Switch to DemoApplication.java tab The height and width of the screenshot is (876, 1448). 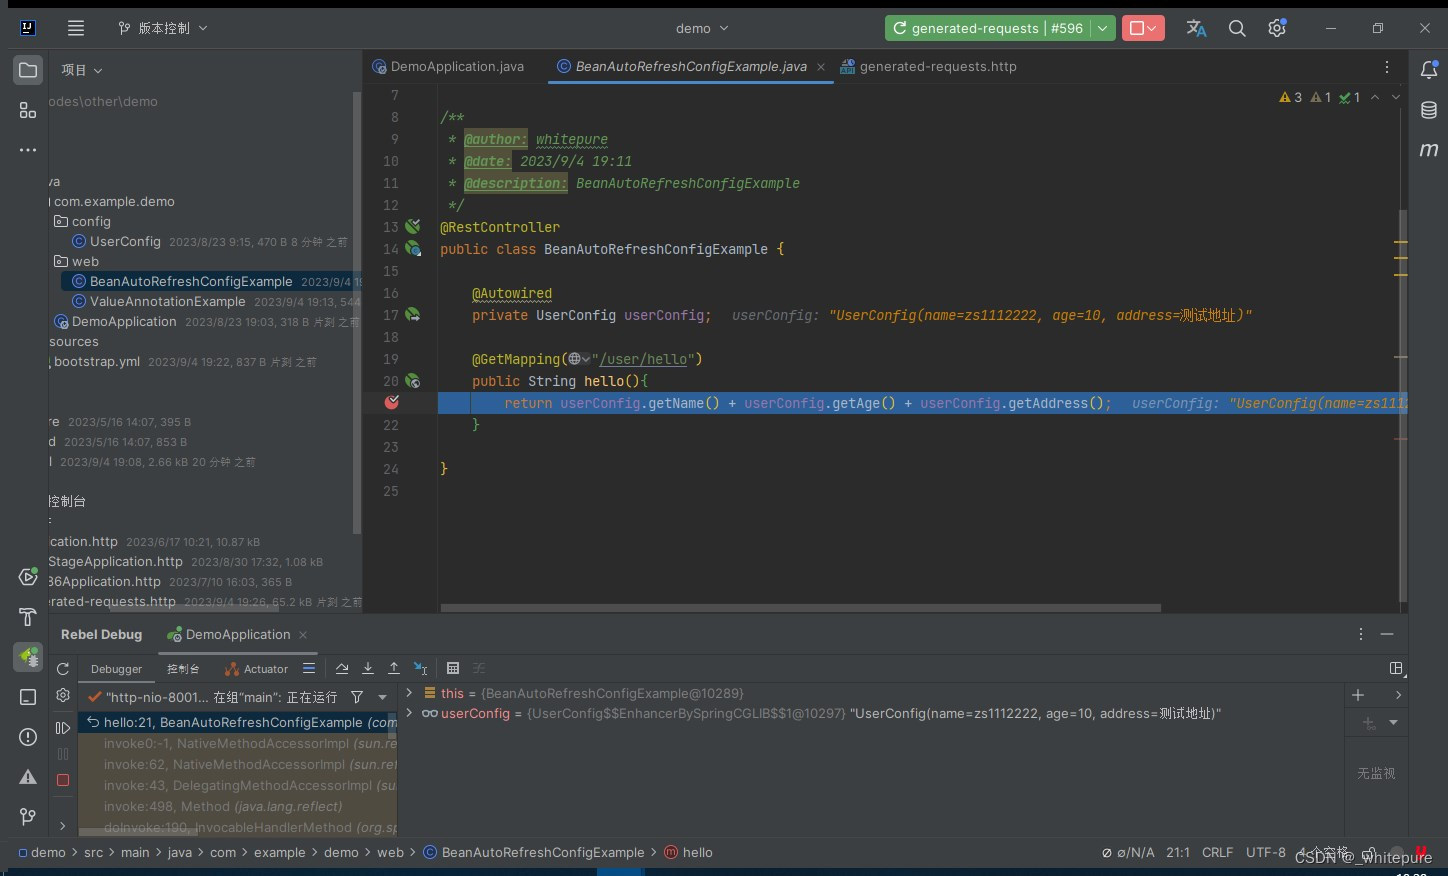(448, 67)
